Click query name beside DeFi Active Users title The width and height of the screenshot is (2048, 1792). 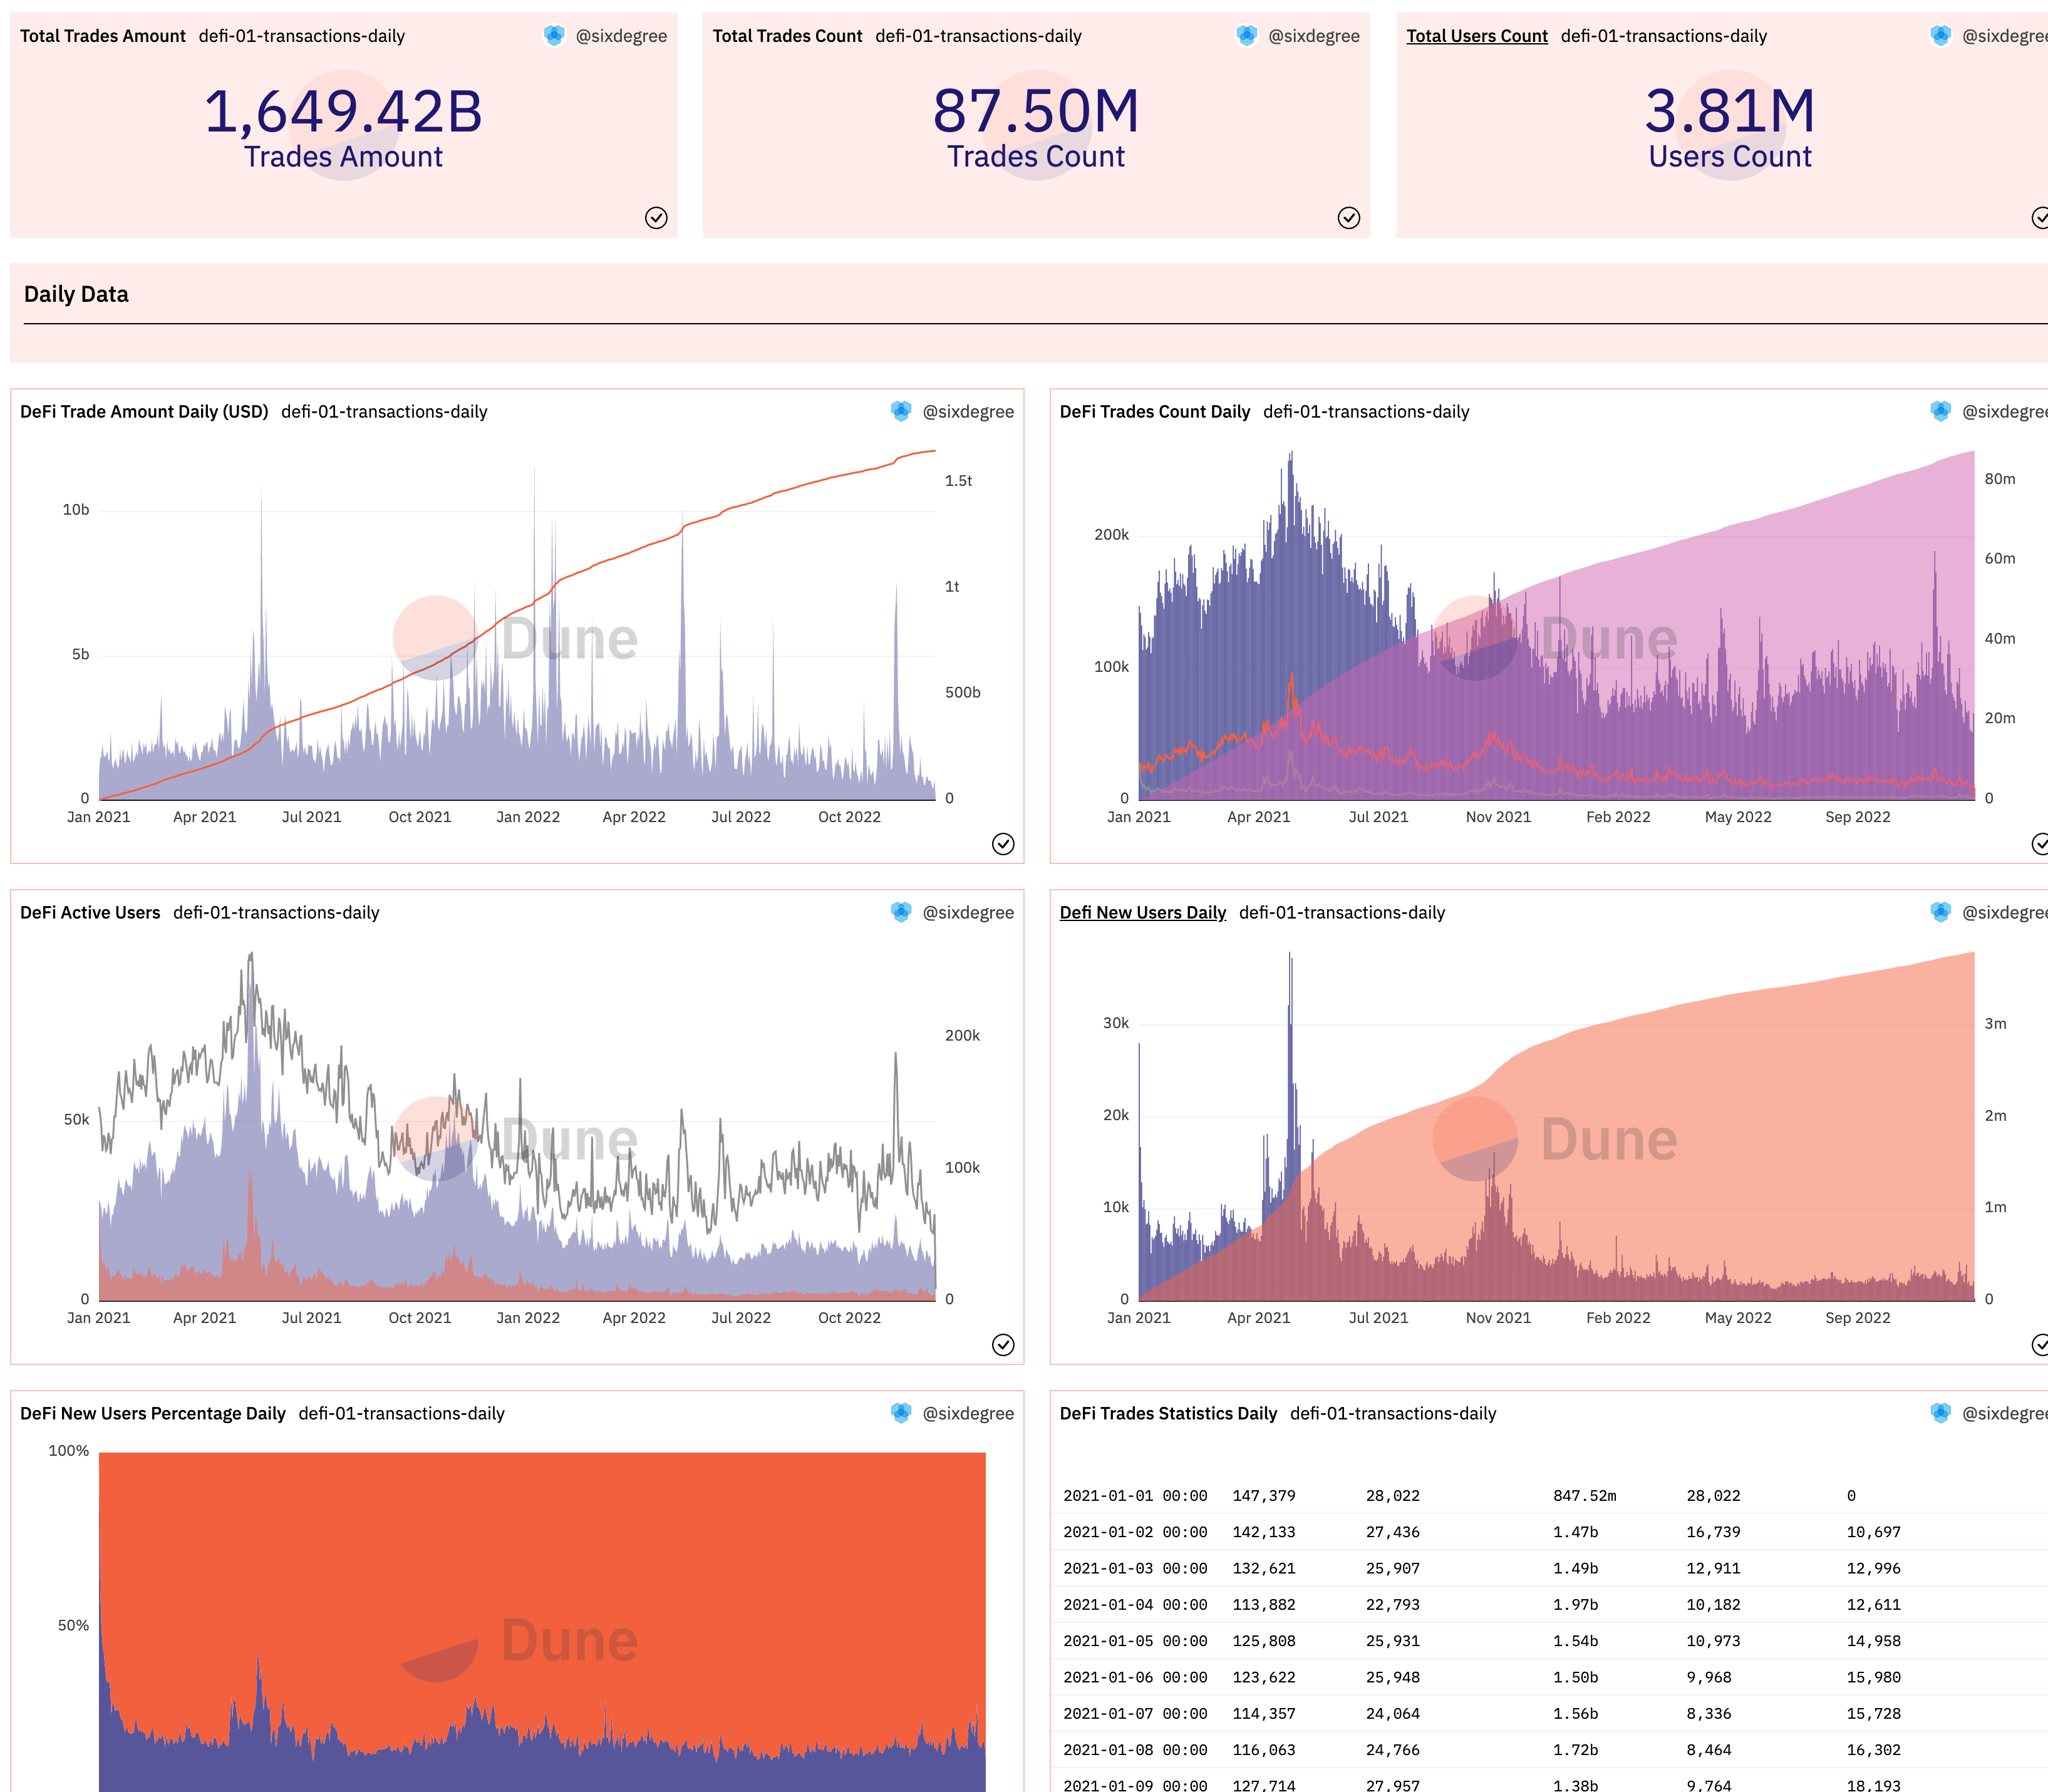pos(276,913)
